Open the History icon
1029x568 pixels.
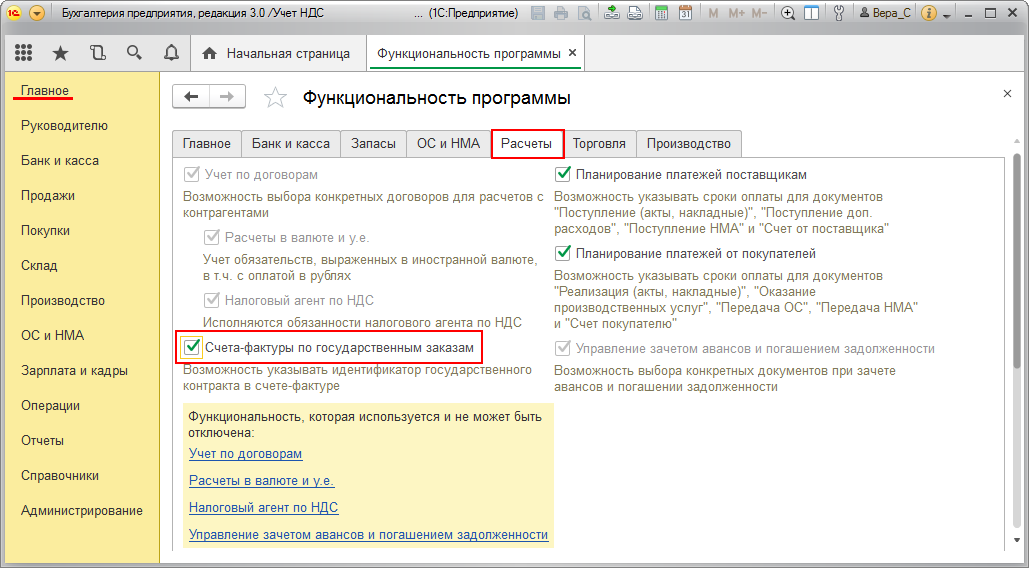click(x=97, y=53)
